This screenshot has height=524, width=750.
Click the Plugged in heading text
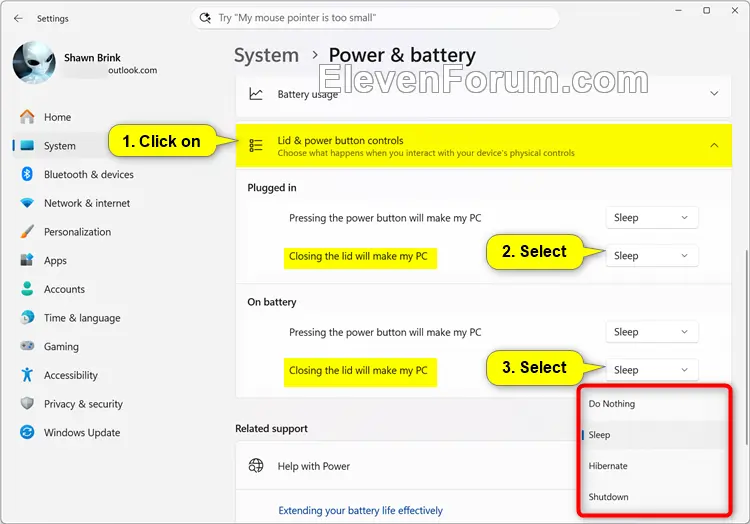(272, 188)
